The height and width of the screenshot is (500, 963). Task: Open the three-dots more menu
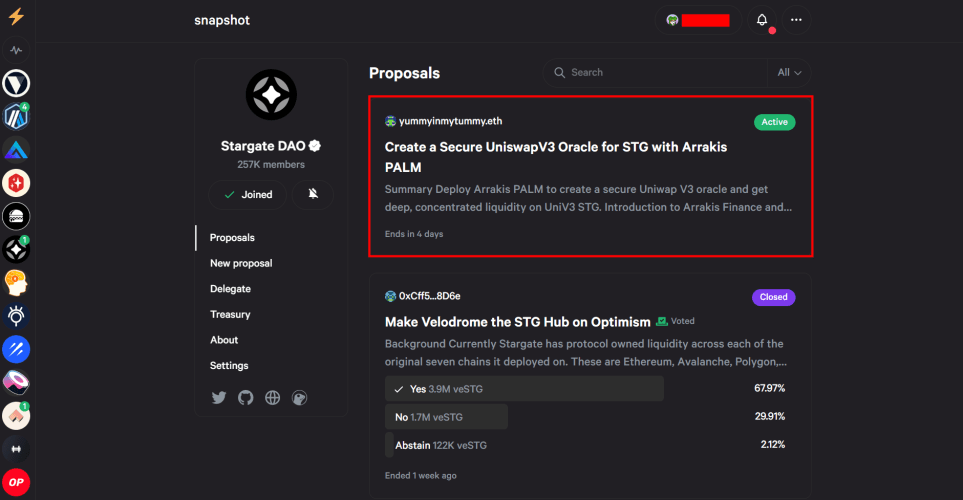[x=796, y=20]
